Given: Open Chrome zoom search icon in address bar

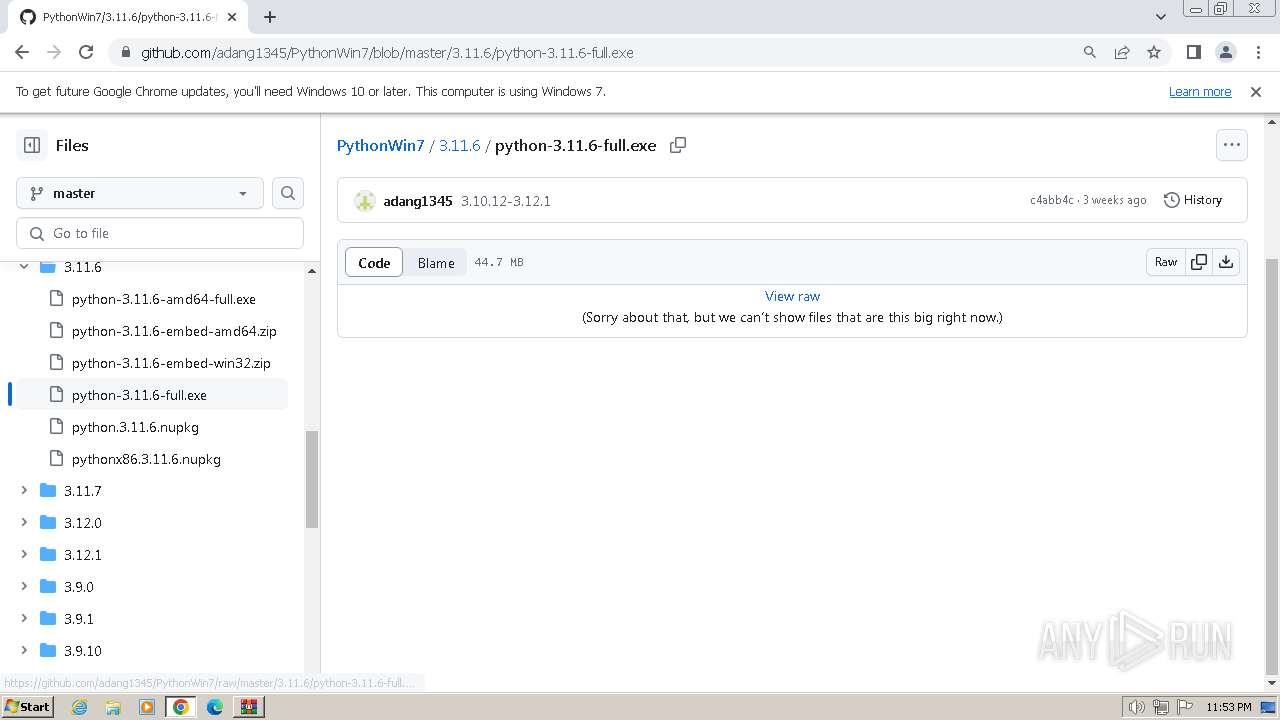Looking at the screenshot, I should coord(1090,52).
